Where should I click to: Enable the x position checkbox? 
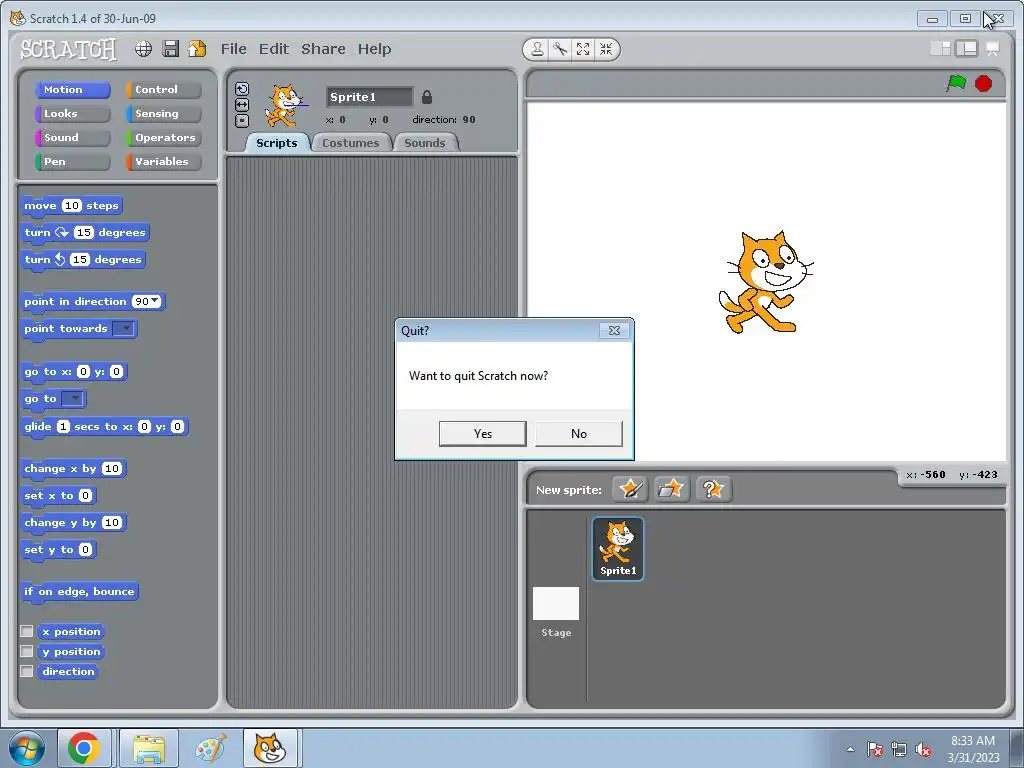pos(27,632)
